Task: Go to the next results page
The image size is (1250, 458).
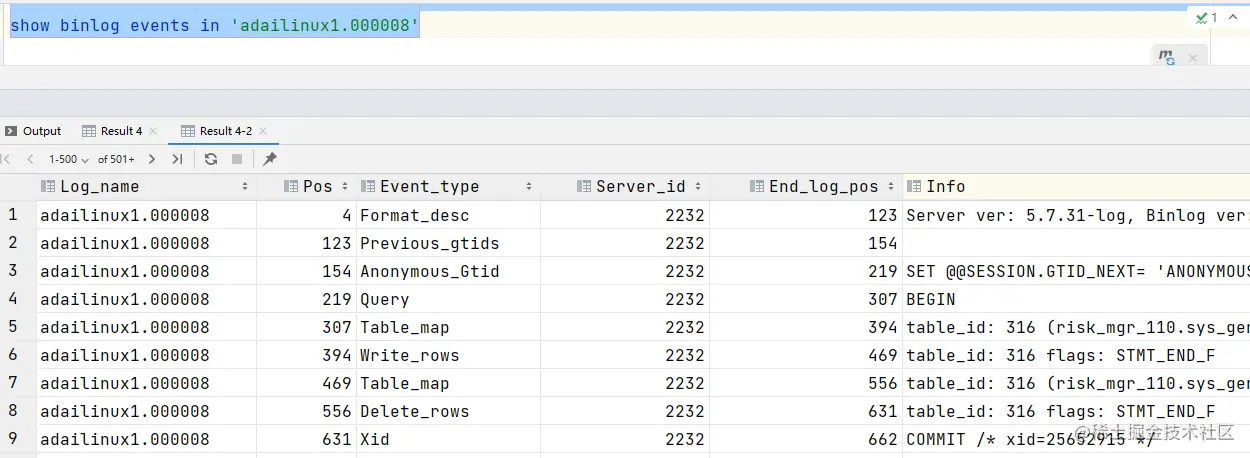Action: coord(152,159)
